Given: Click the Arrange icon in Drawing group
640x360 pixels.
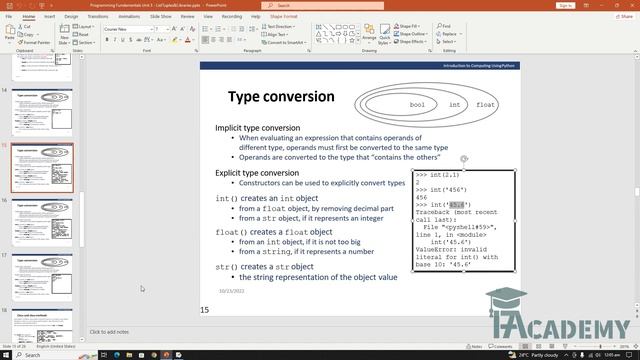Looking at the screenshot, I should 369,33.
